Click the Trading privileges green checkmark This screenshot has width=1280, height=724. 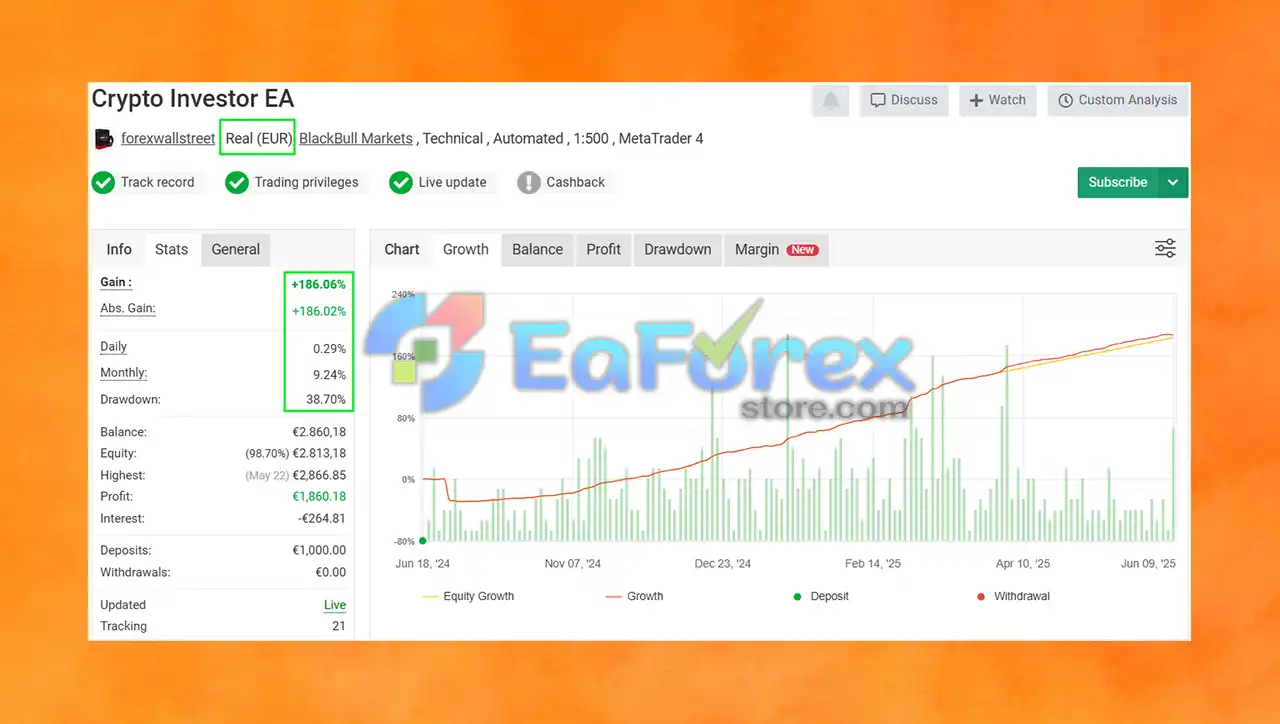pyautogui.click(x=237, y=182)
